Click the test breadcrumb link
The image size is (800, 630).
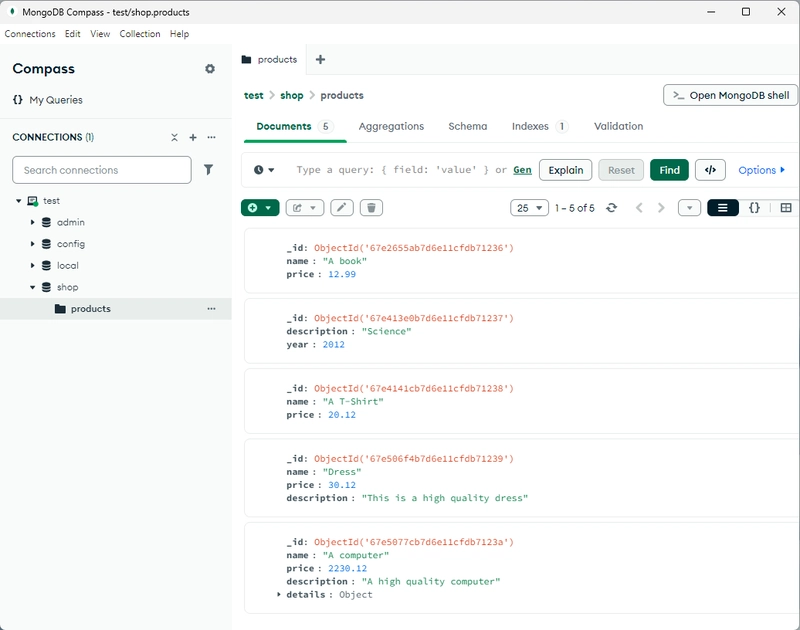[x=254, y=95]
